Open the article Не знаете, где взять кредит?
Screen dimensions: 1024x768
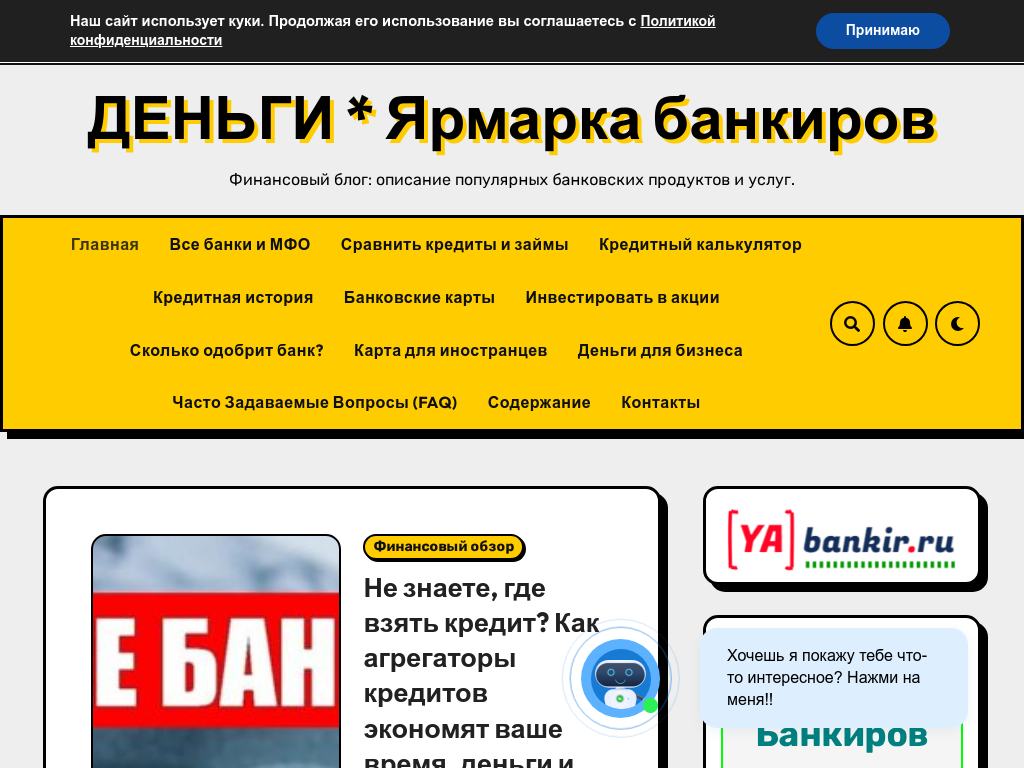pyautogui.click(x=481, y=673)
